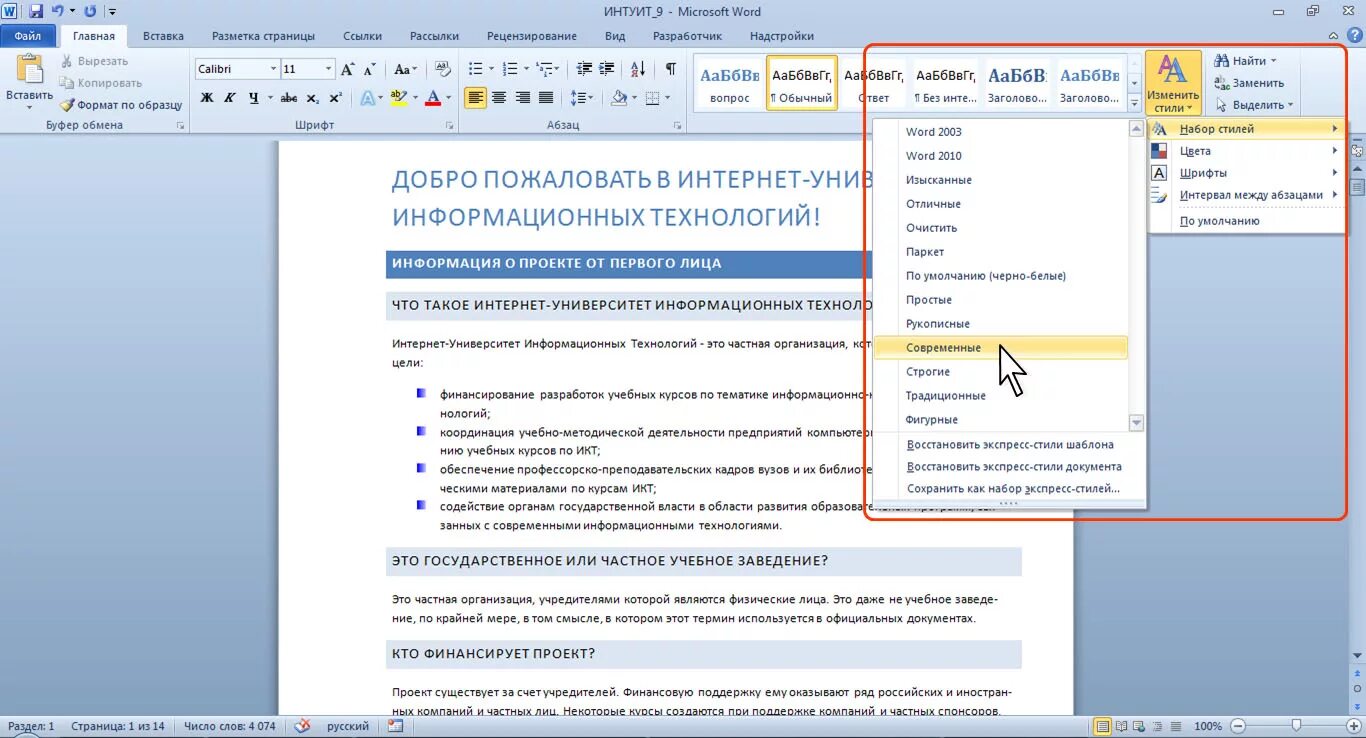1366x738 pixels.
Task: Click the zoom slider handle
Action: coord(1296,726)
